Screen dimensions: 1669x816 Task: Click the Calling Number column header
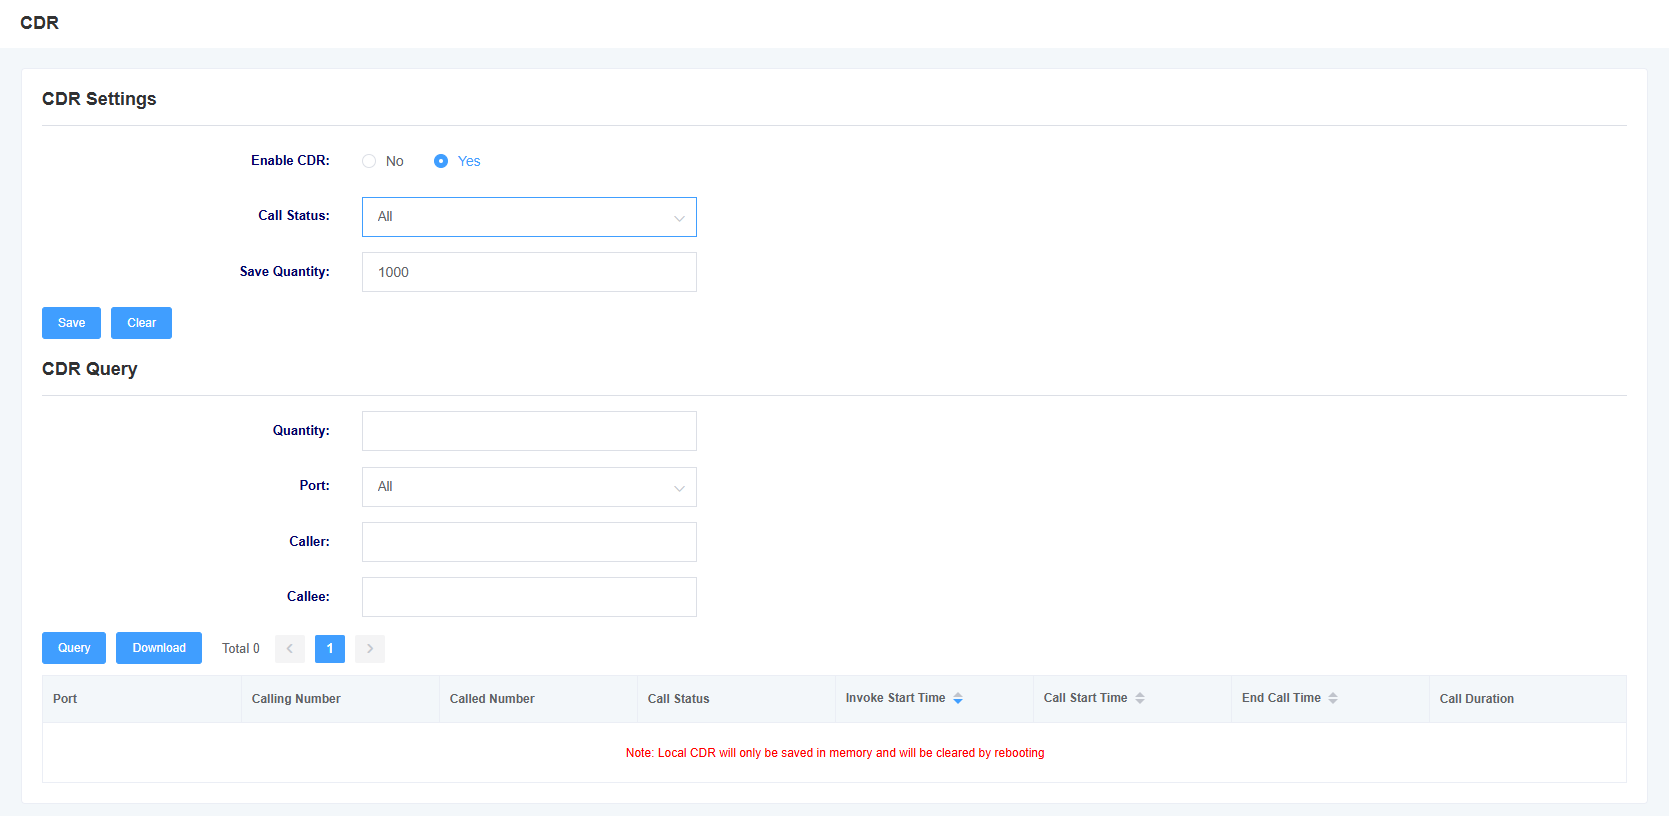coord(340,699)
